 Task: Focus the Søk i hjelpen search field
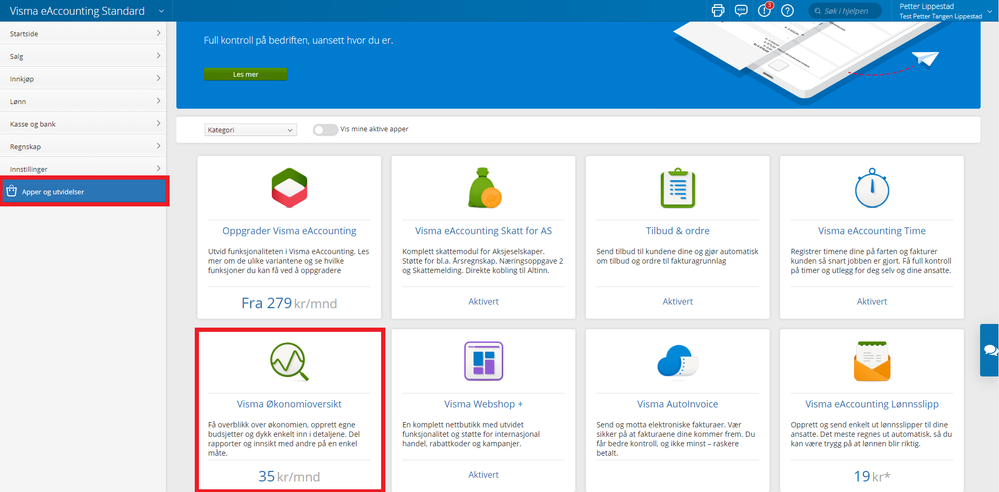845,11
